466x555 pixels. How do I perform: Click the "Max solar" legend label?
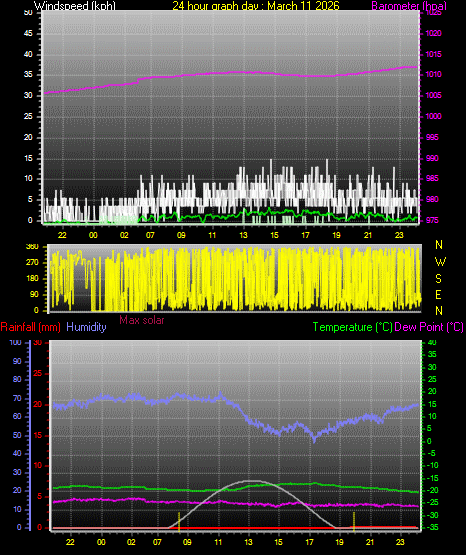point(142,320)
